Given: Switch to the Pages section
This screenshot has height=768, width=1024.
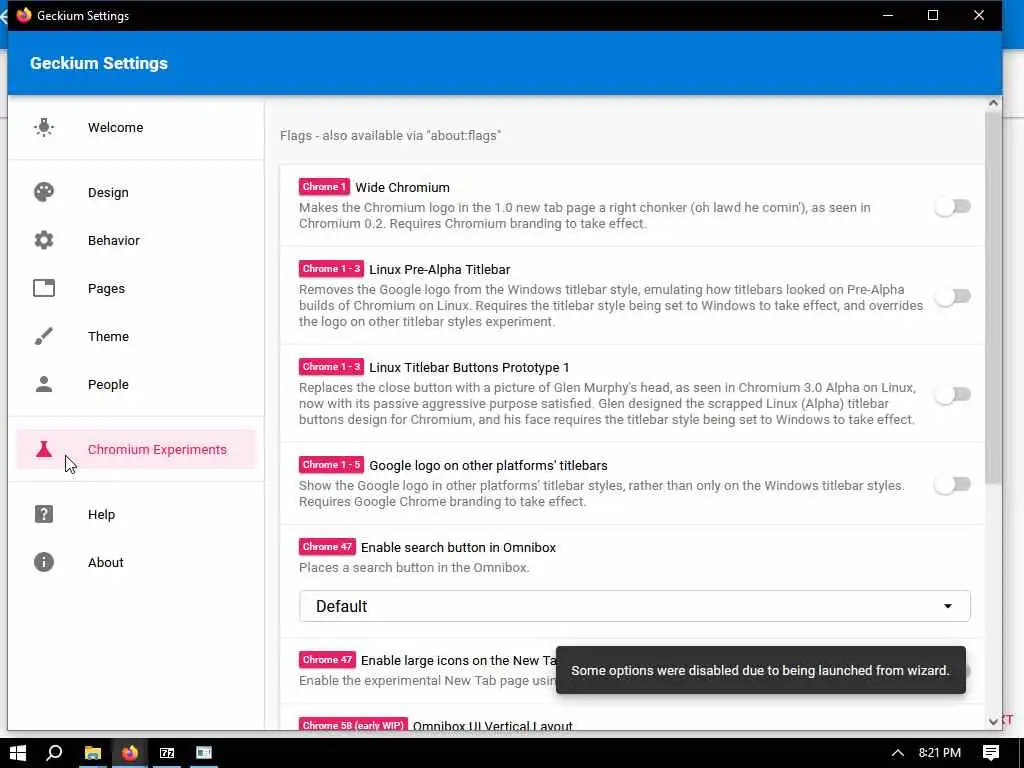Looking at the screenshot, I should 136,288.
